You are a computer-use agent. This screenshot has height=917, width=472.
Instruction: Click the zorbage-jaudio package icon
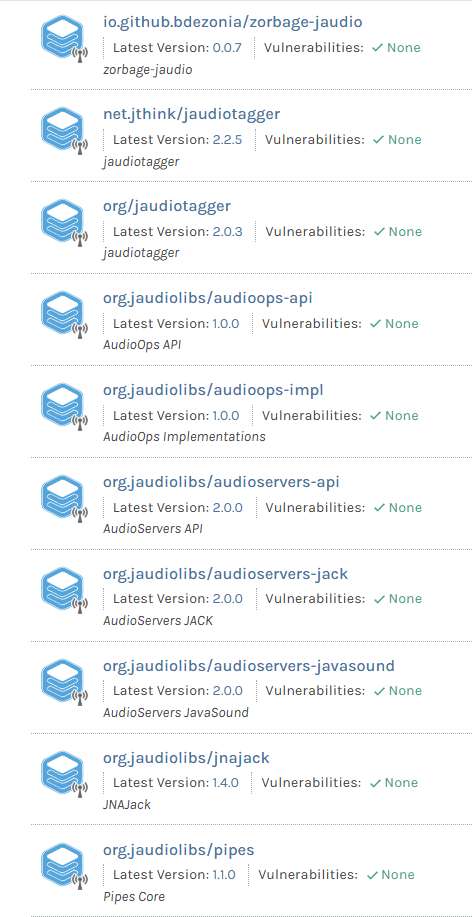tap(64, 39)
